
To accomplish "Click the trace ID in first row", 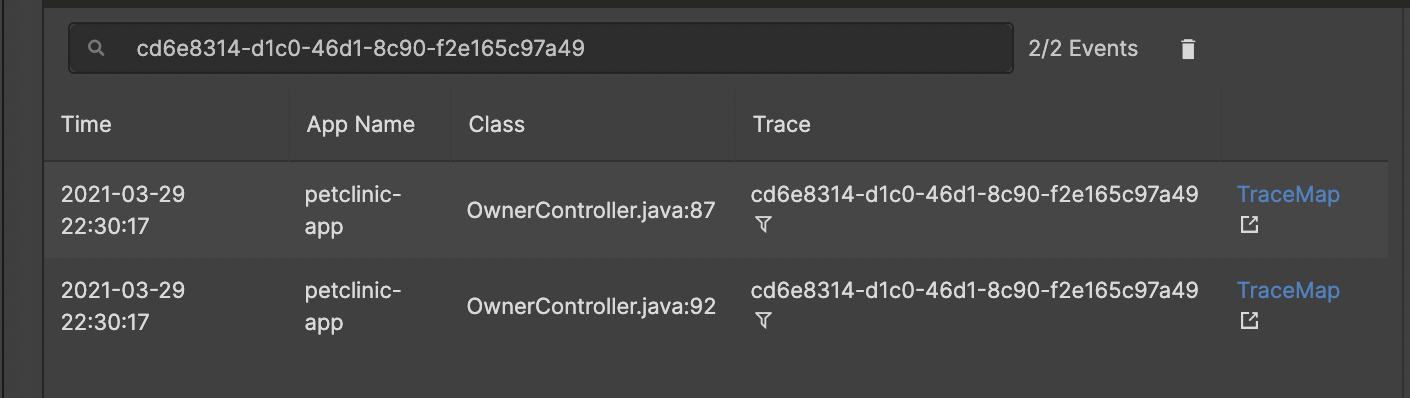I will [x=975, y=194].
